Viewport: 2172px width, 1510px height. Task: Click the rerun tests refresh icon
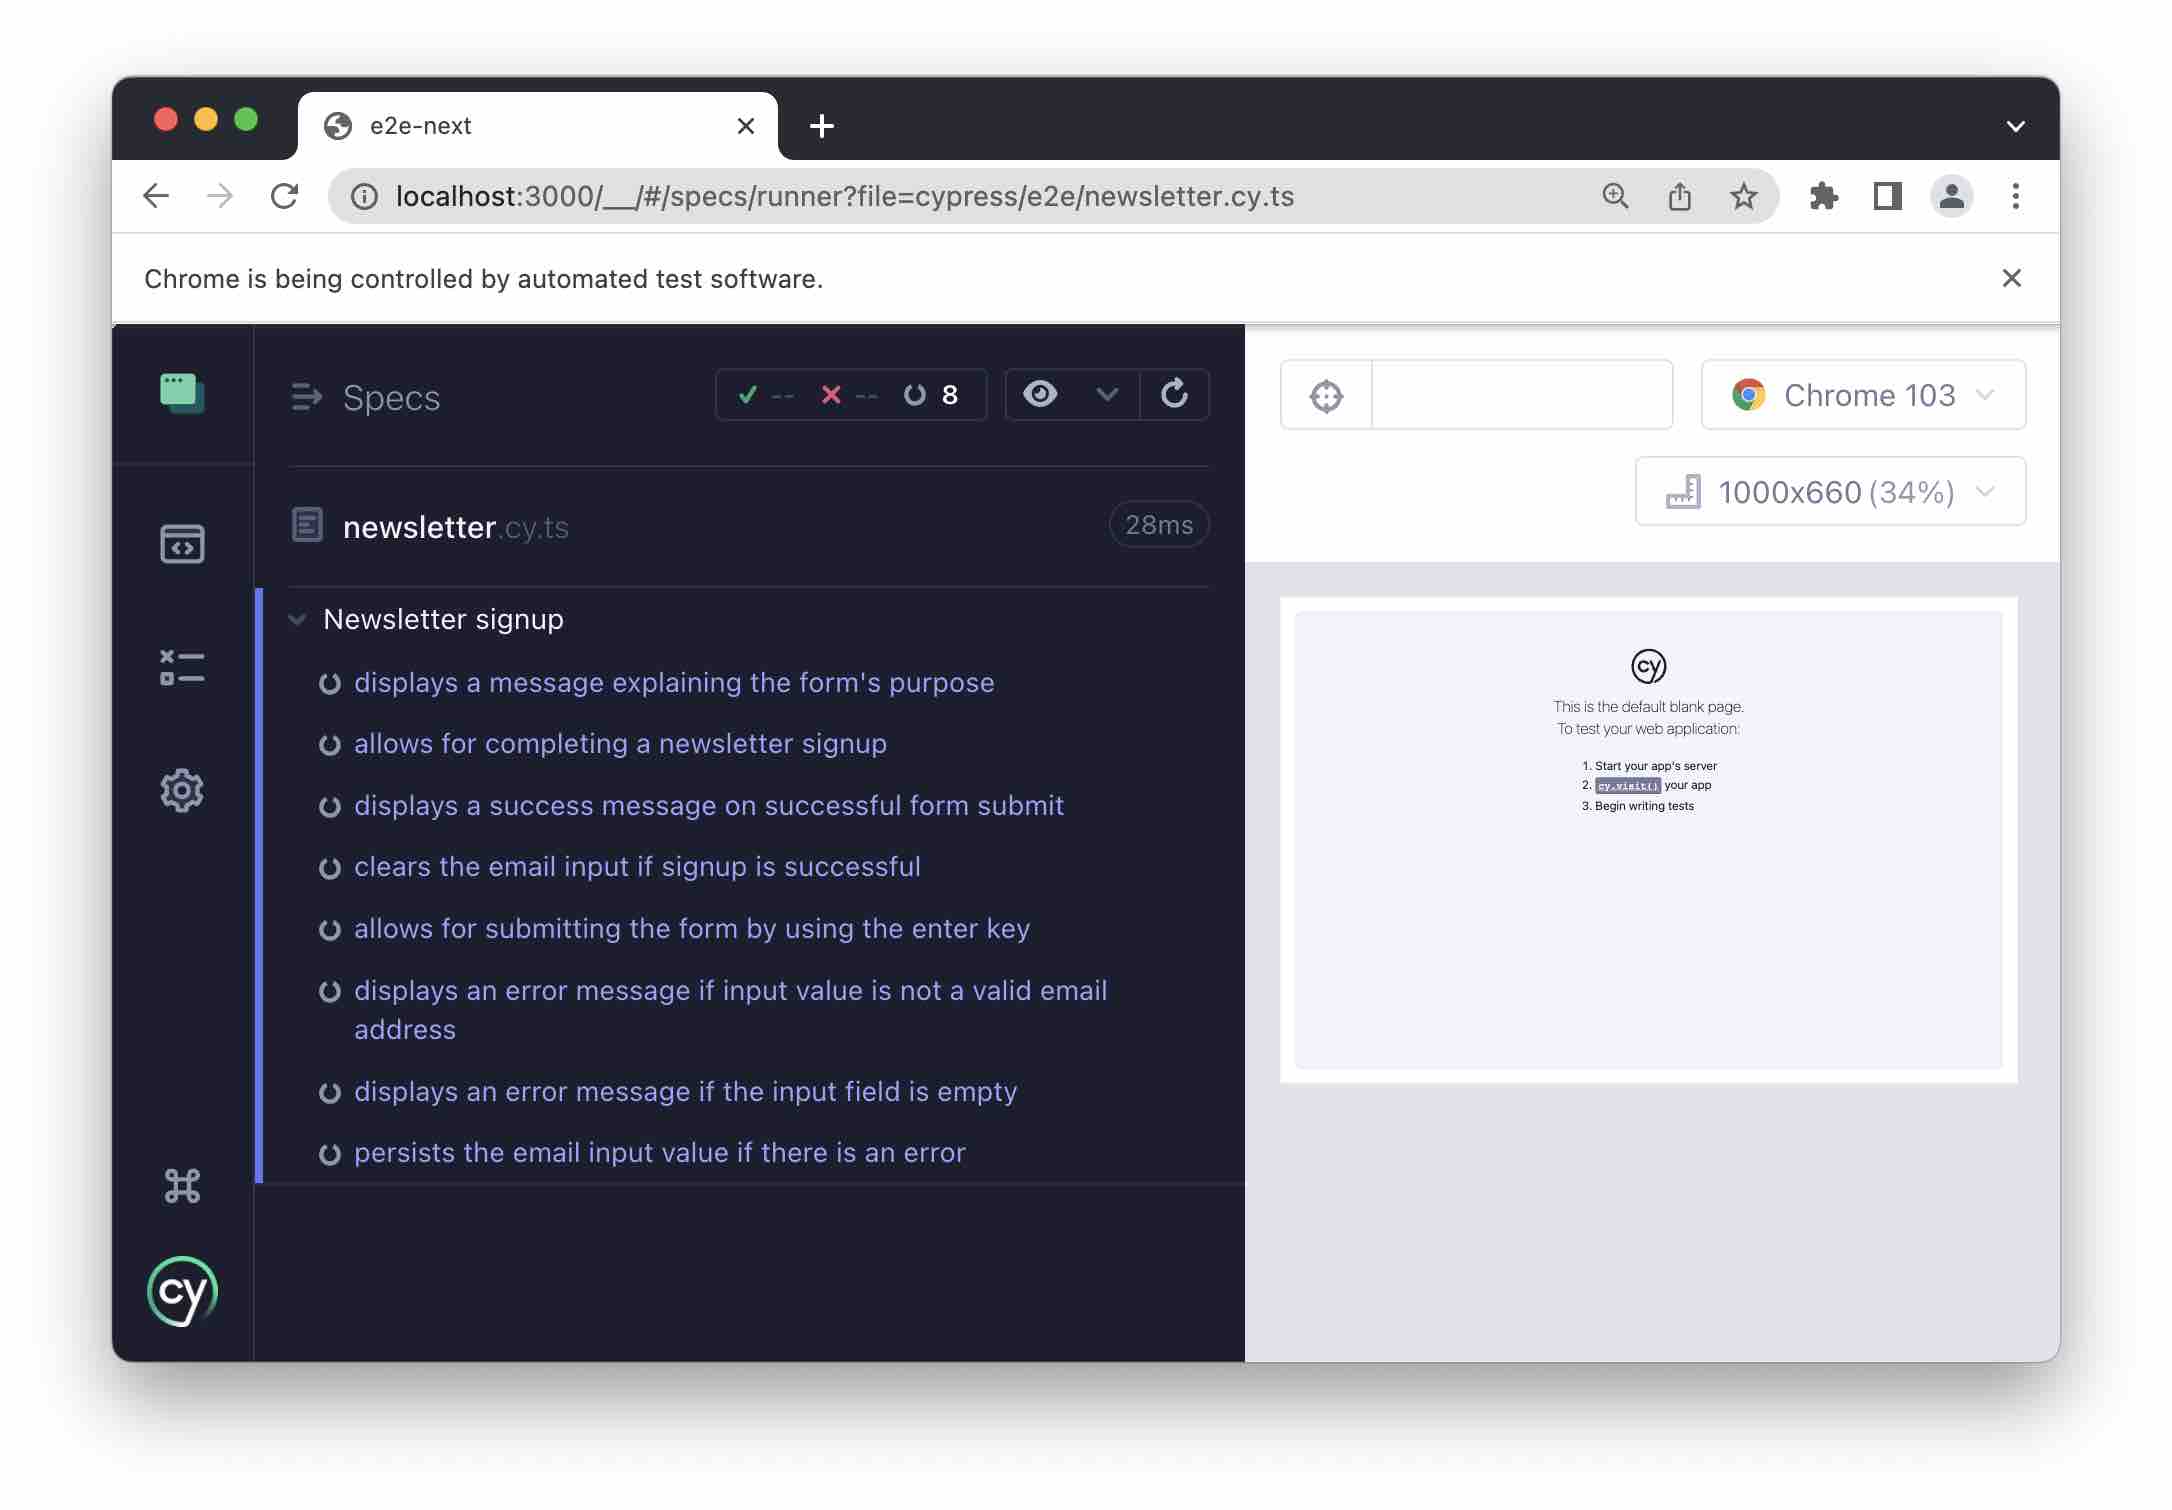click(x=1174, y=394)
